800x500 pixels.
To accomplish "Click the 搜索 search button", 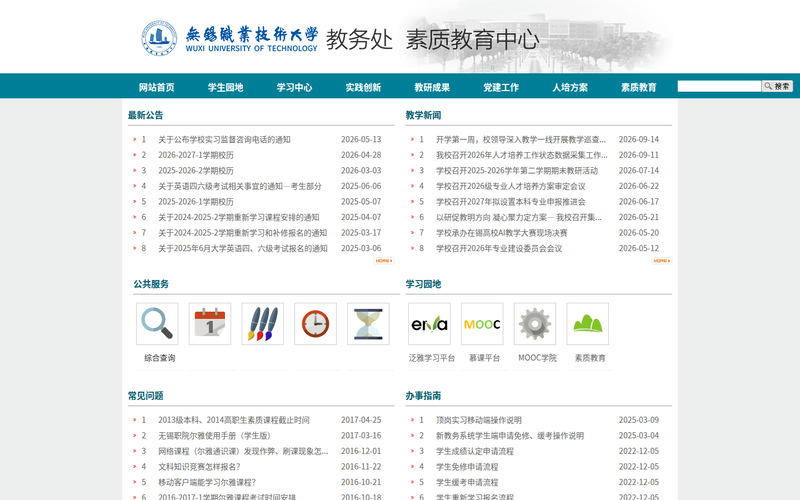I will coord(777,86).
